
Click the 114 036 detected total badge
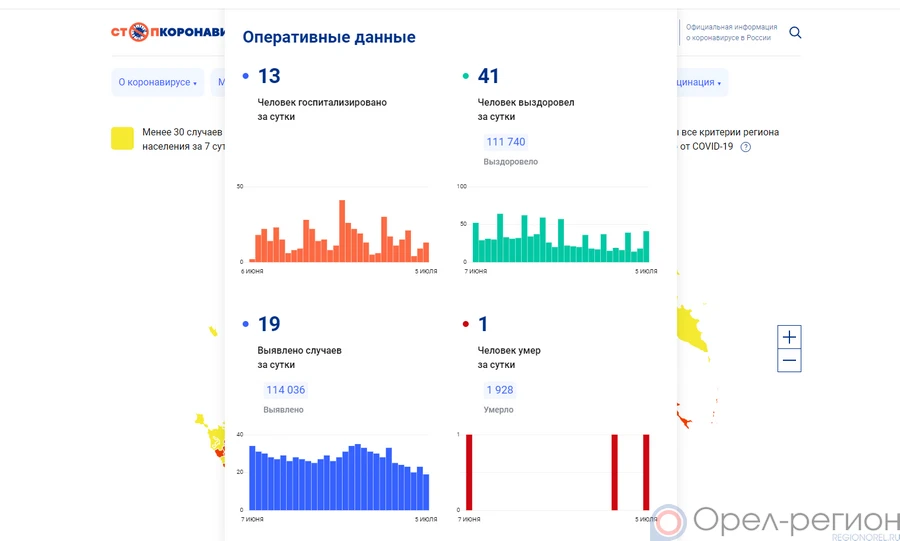click(x=285, y=390)
